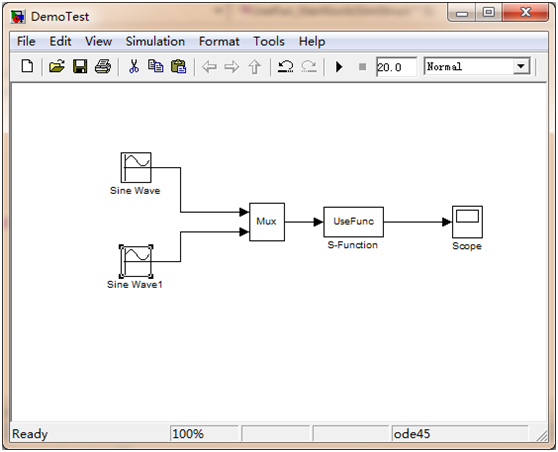Click the ode45 solver status field
558x452 pixels.
pyautogui.click(x=460, y=433)
